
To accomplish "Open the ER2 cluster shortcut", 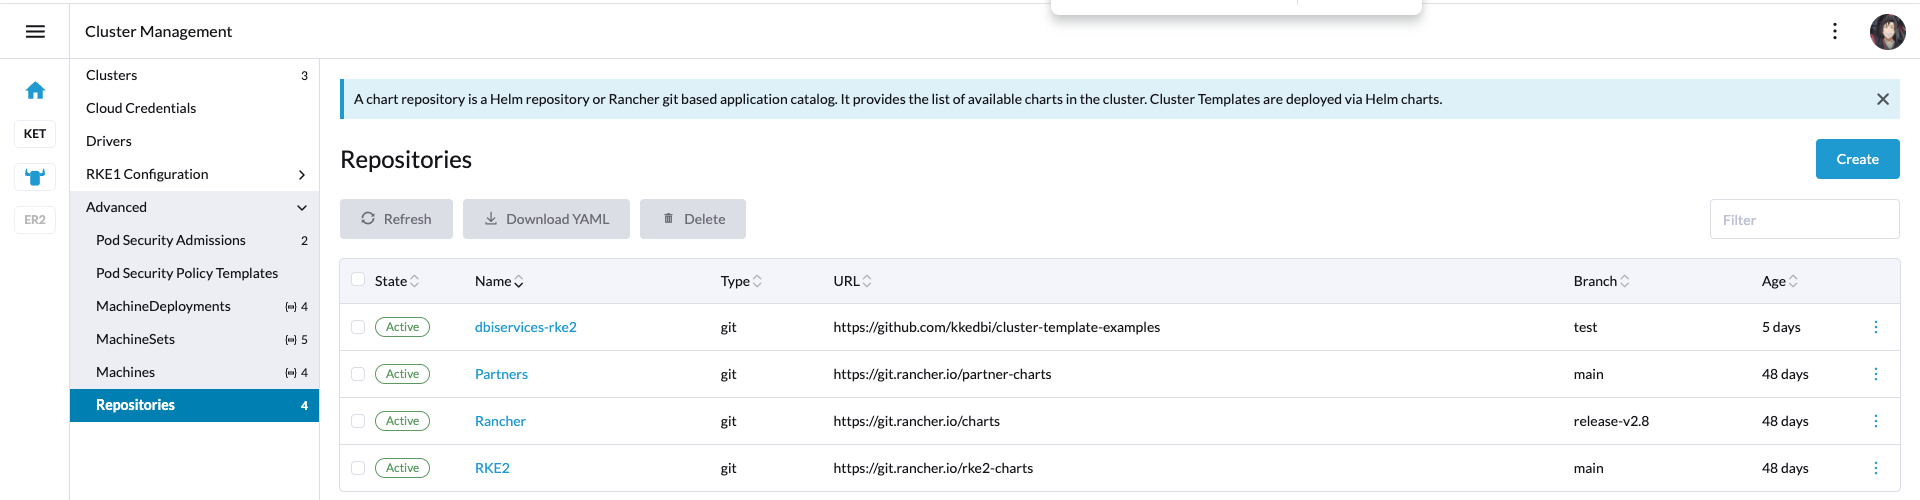I will (x=35, y=220).
